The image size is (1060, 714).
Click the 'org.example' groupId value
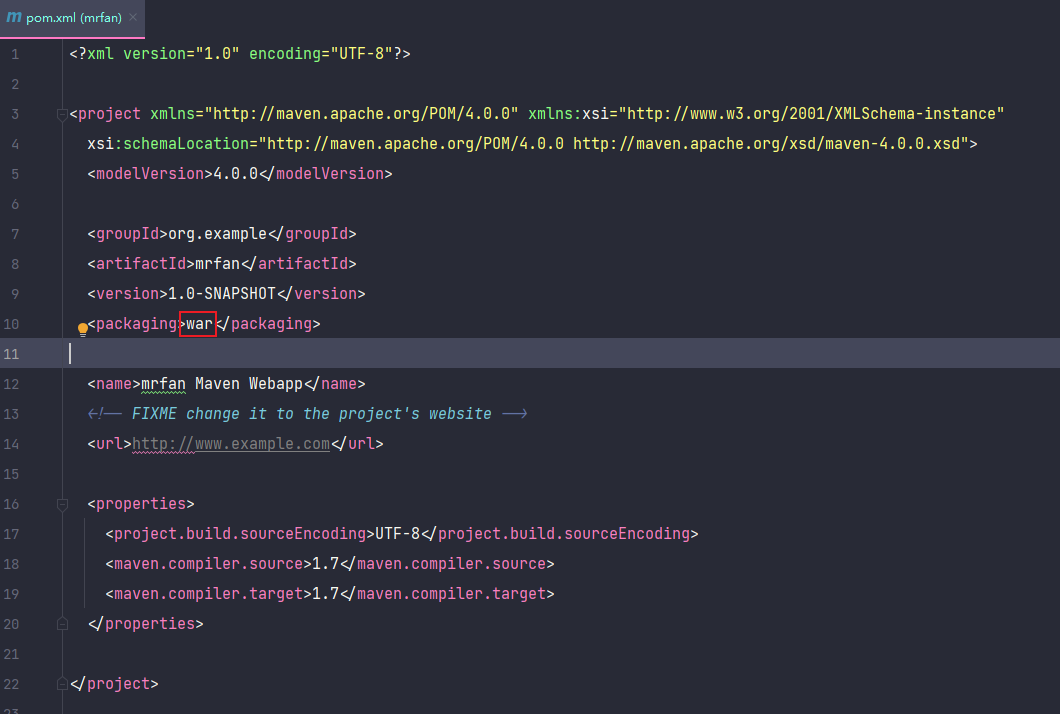point(217,234)
